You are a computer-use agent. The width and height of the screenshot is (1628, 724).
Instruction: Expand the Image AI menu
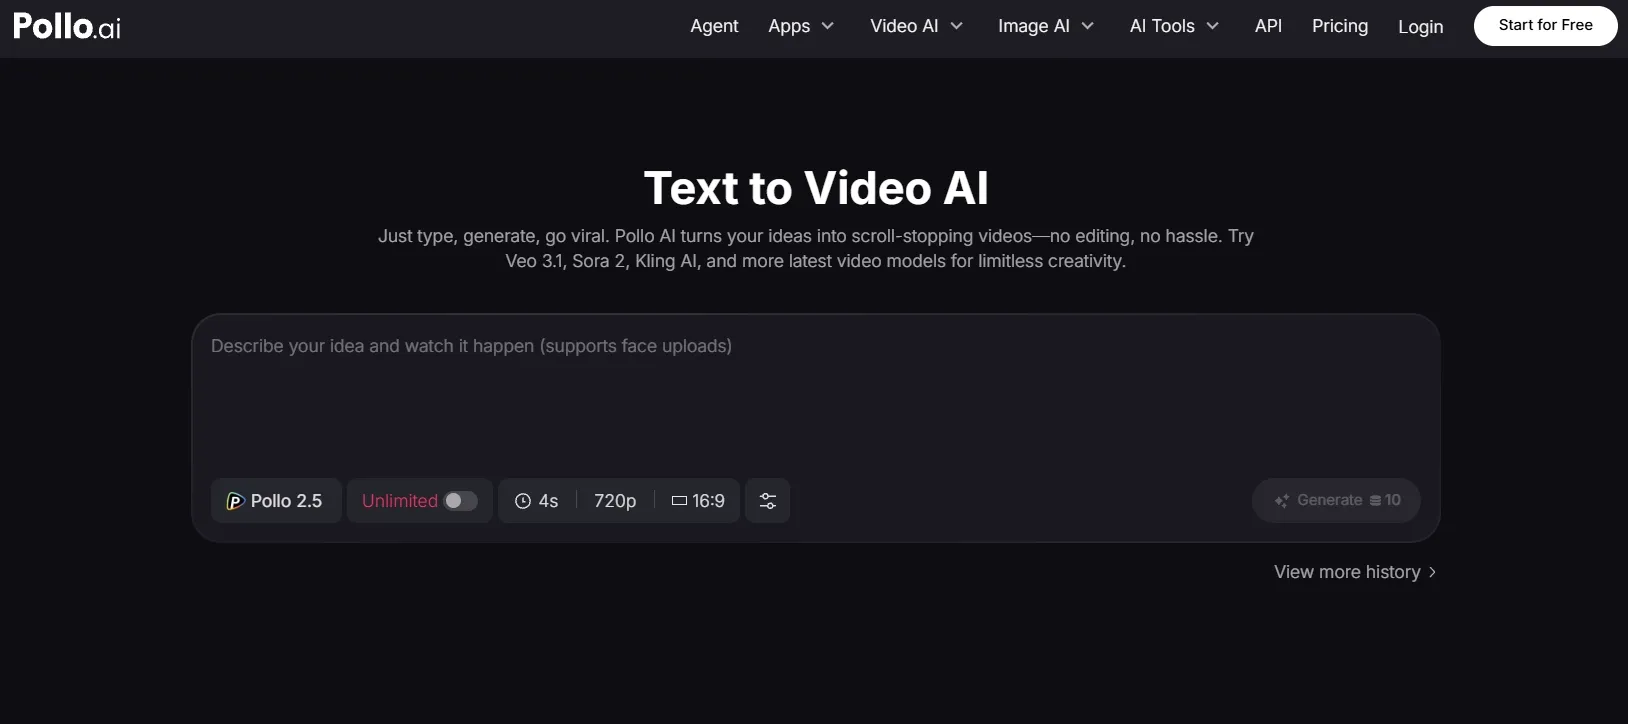[x=1046, y=26]
